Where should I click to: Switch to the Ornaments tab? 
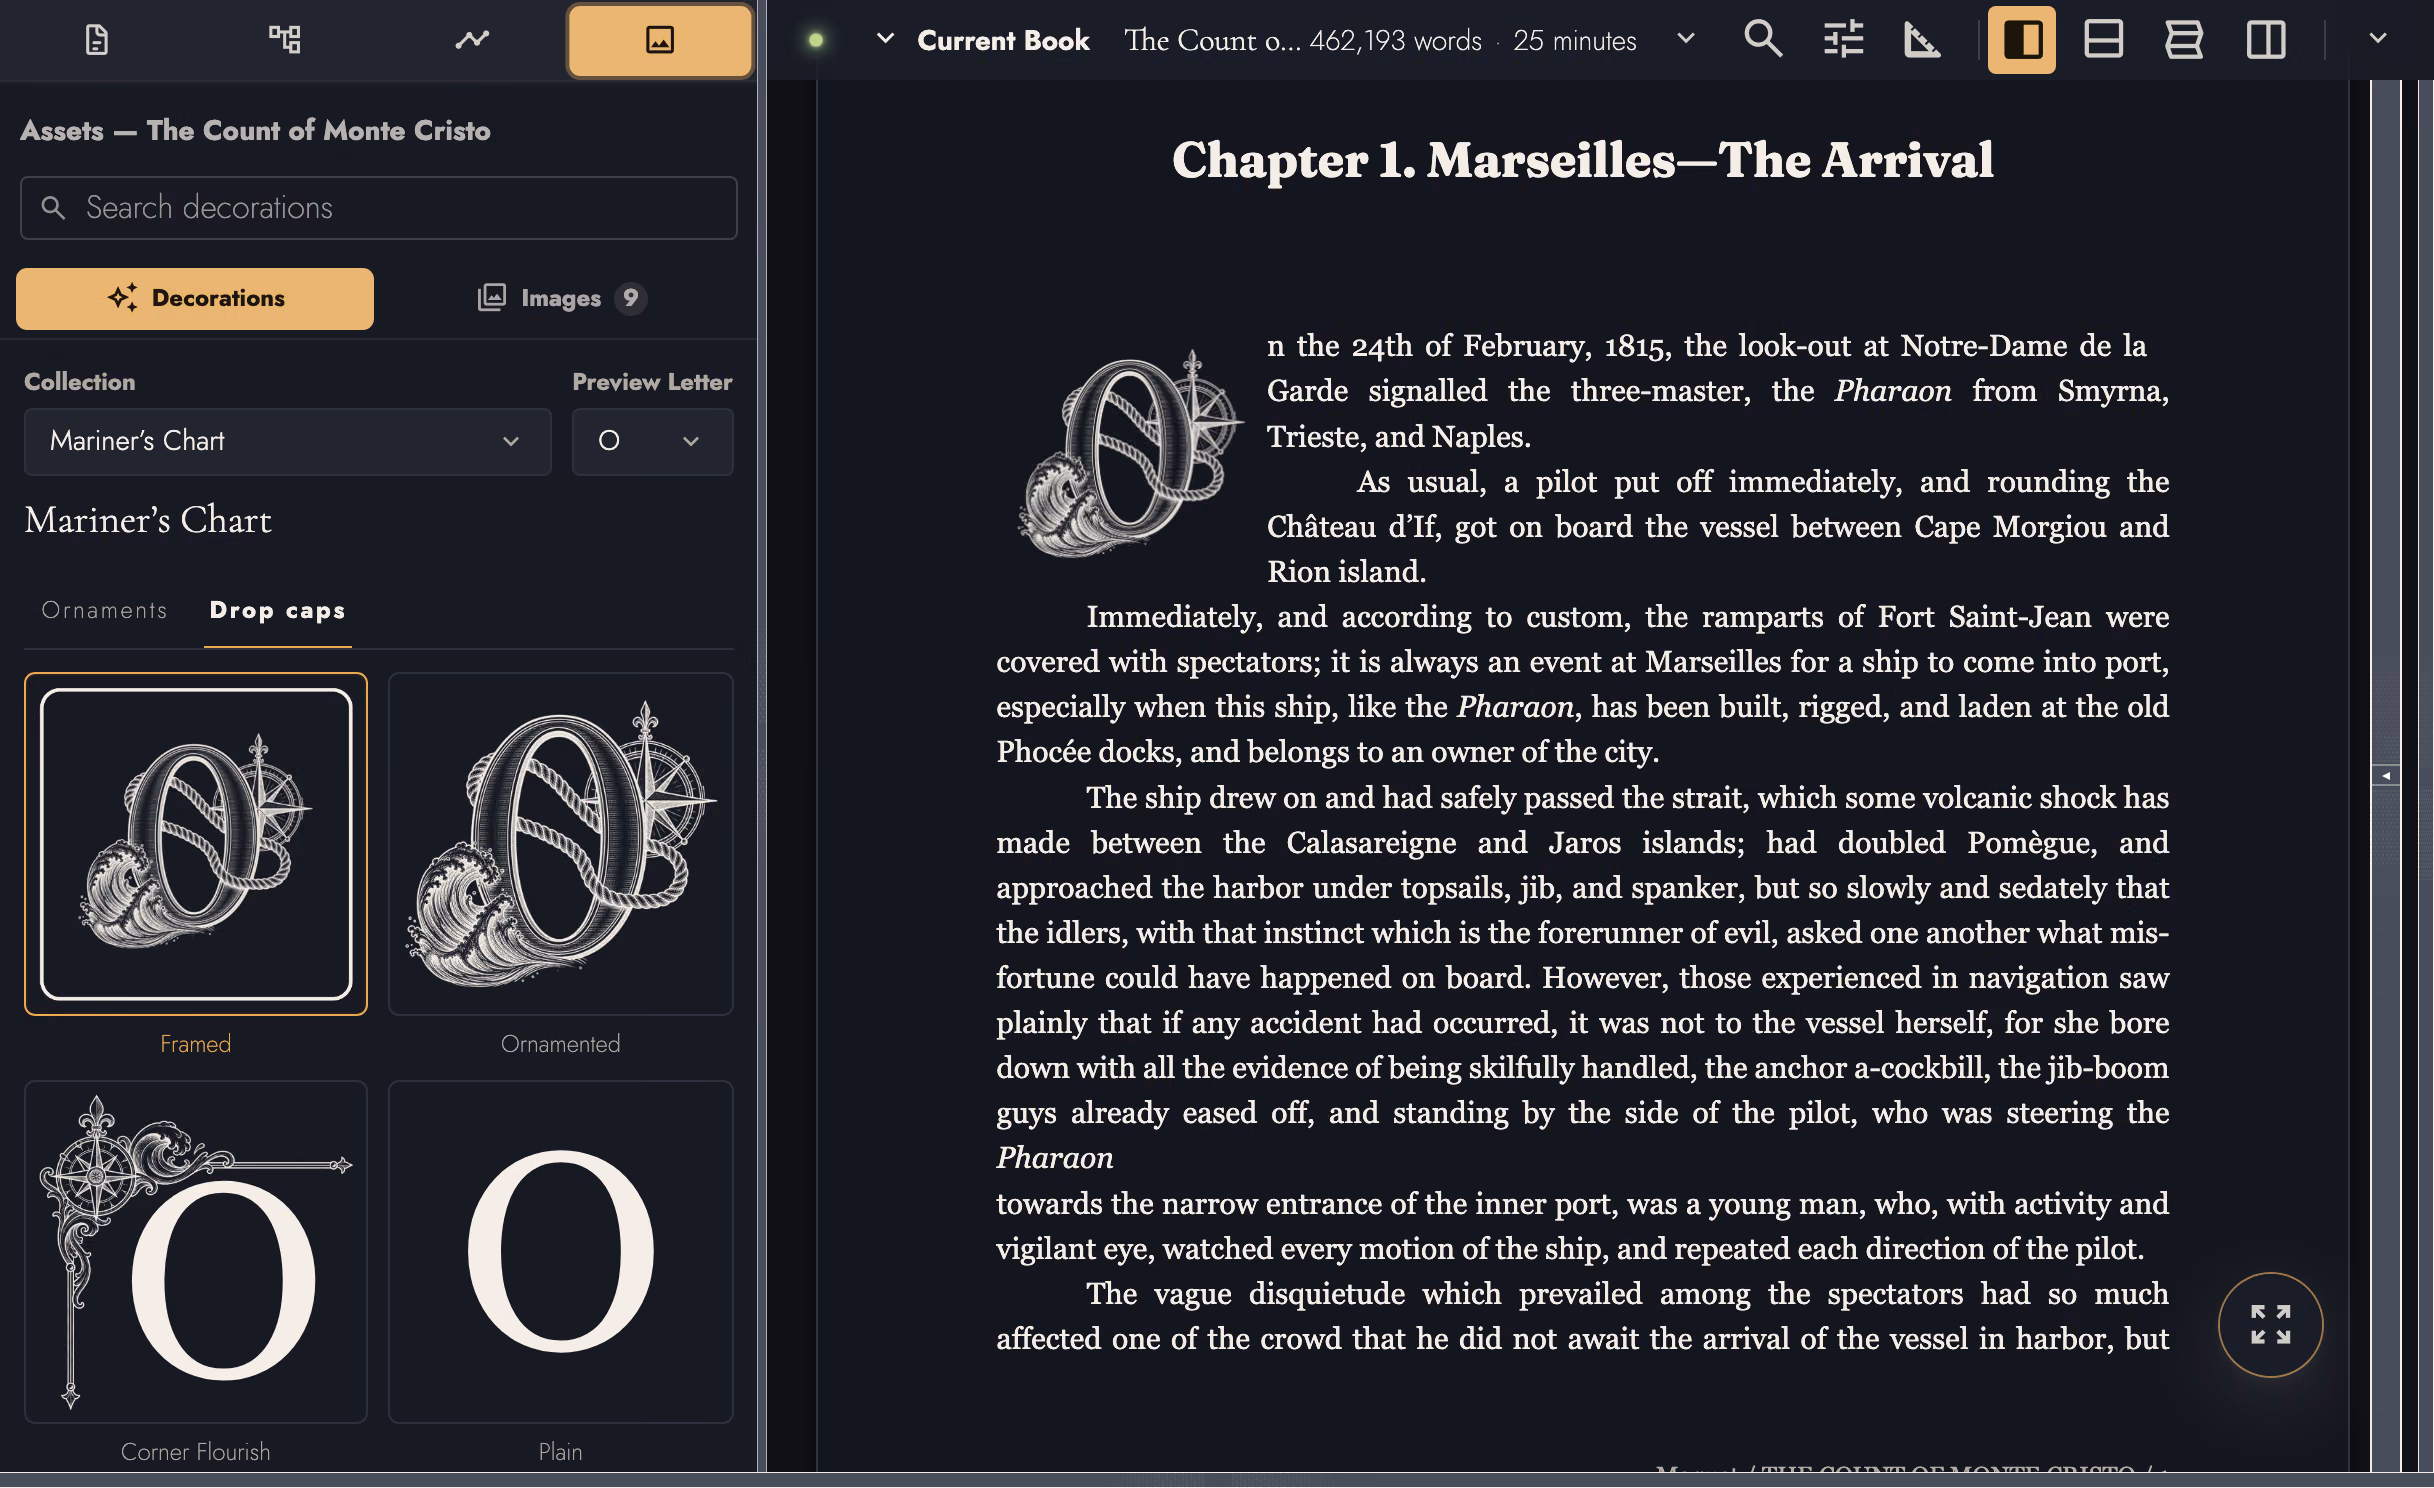pos(104,611)
